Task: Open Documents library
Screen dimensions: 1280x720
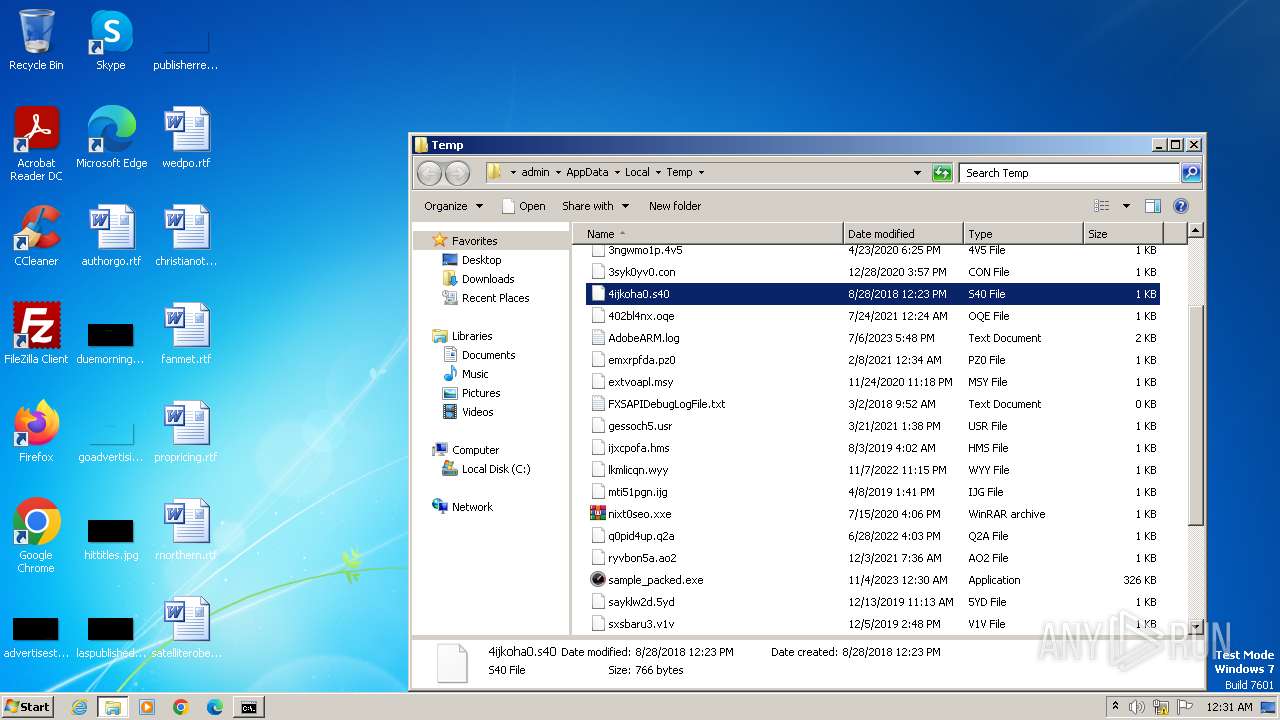Action: tap(488, 355)
